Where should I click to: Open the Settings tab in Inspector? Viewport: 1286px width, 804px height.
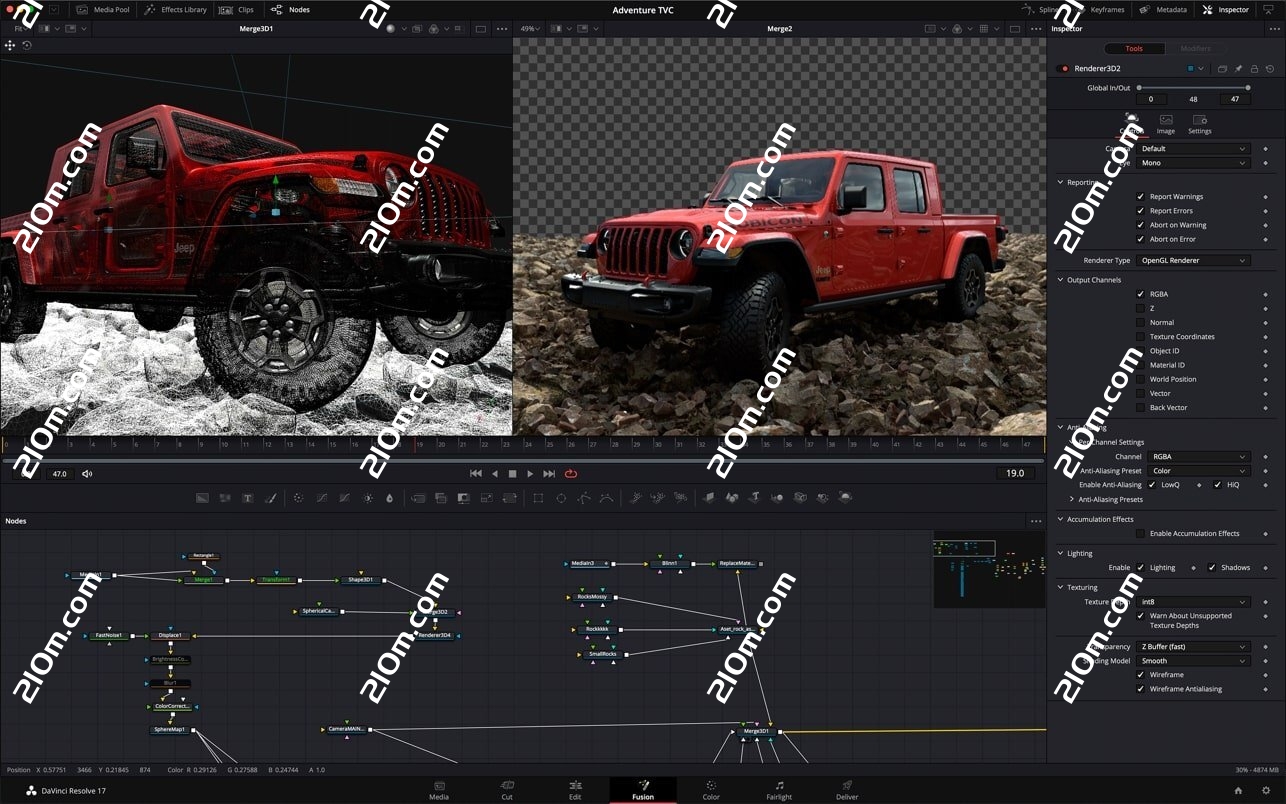[x=1200, y=124]
